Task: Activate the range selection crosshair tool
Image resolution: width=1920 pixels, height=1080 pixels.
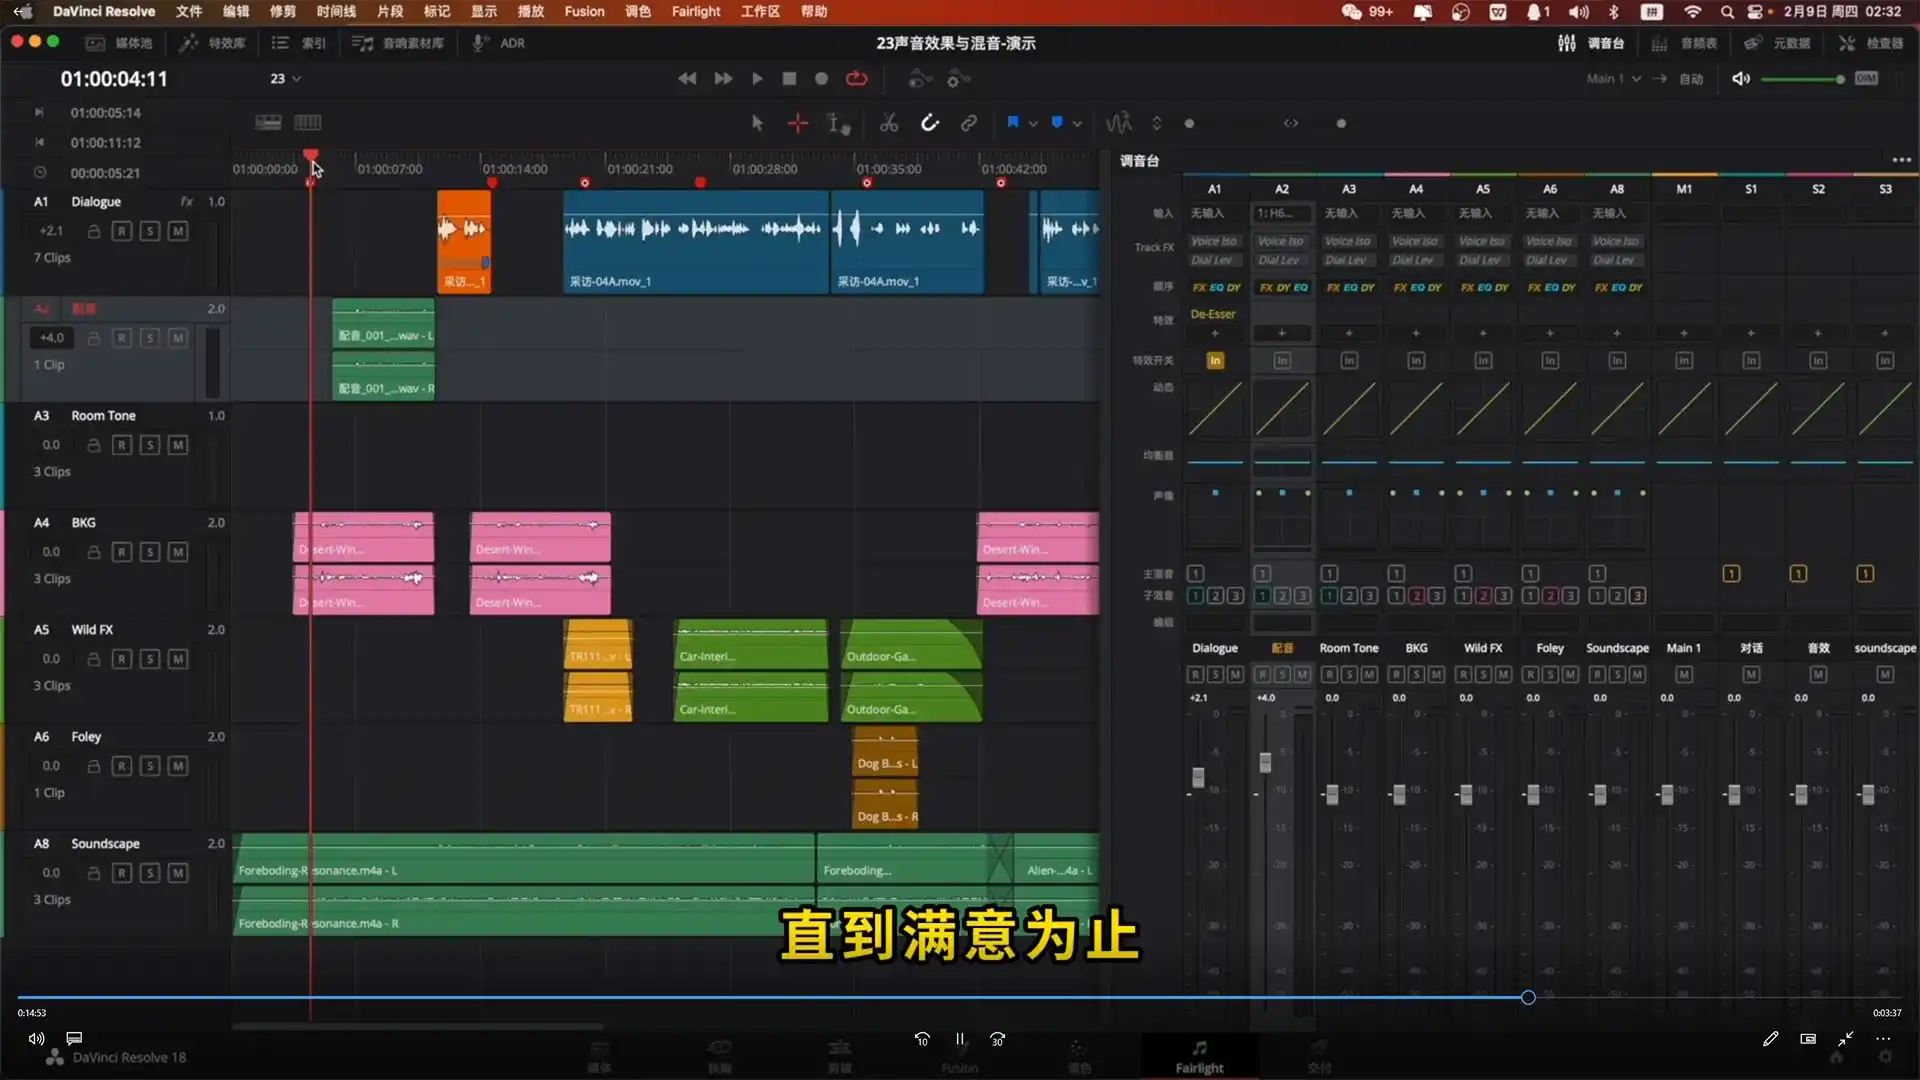Action: 797,123
